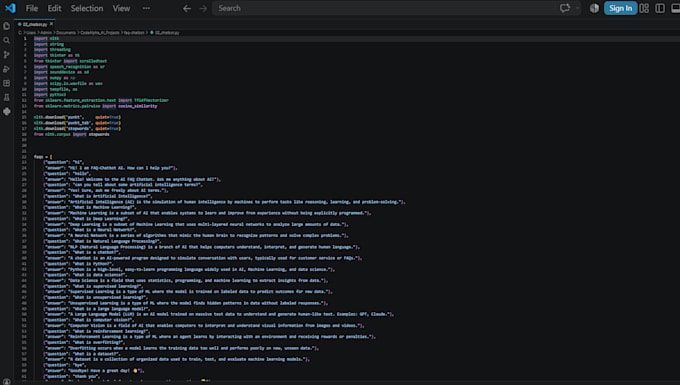Open the Explorer view in activity bar
The width and height of the screenshot is (680, 385).
click(7, 26)
